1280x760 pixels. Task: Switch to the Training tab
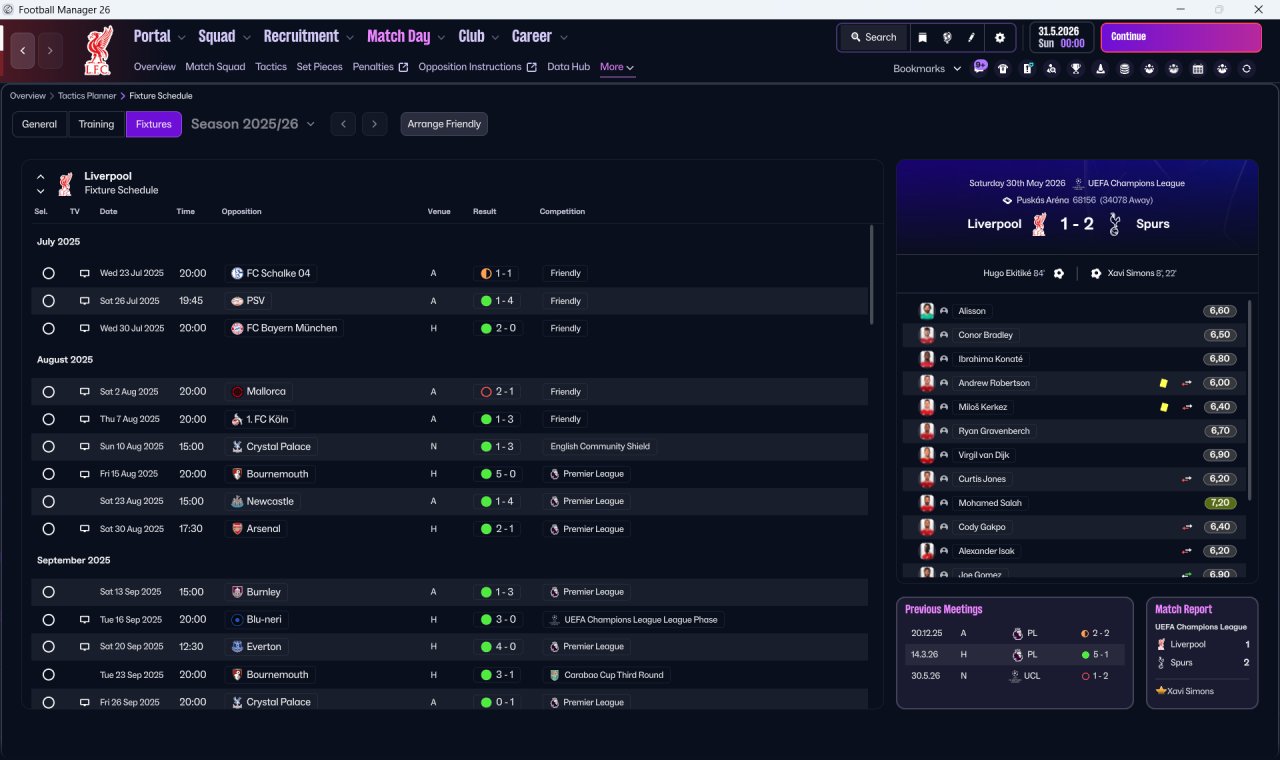pos(96,124)
